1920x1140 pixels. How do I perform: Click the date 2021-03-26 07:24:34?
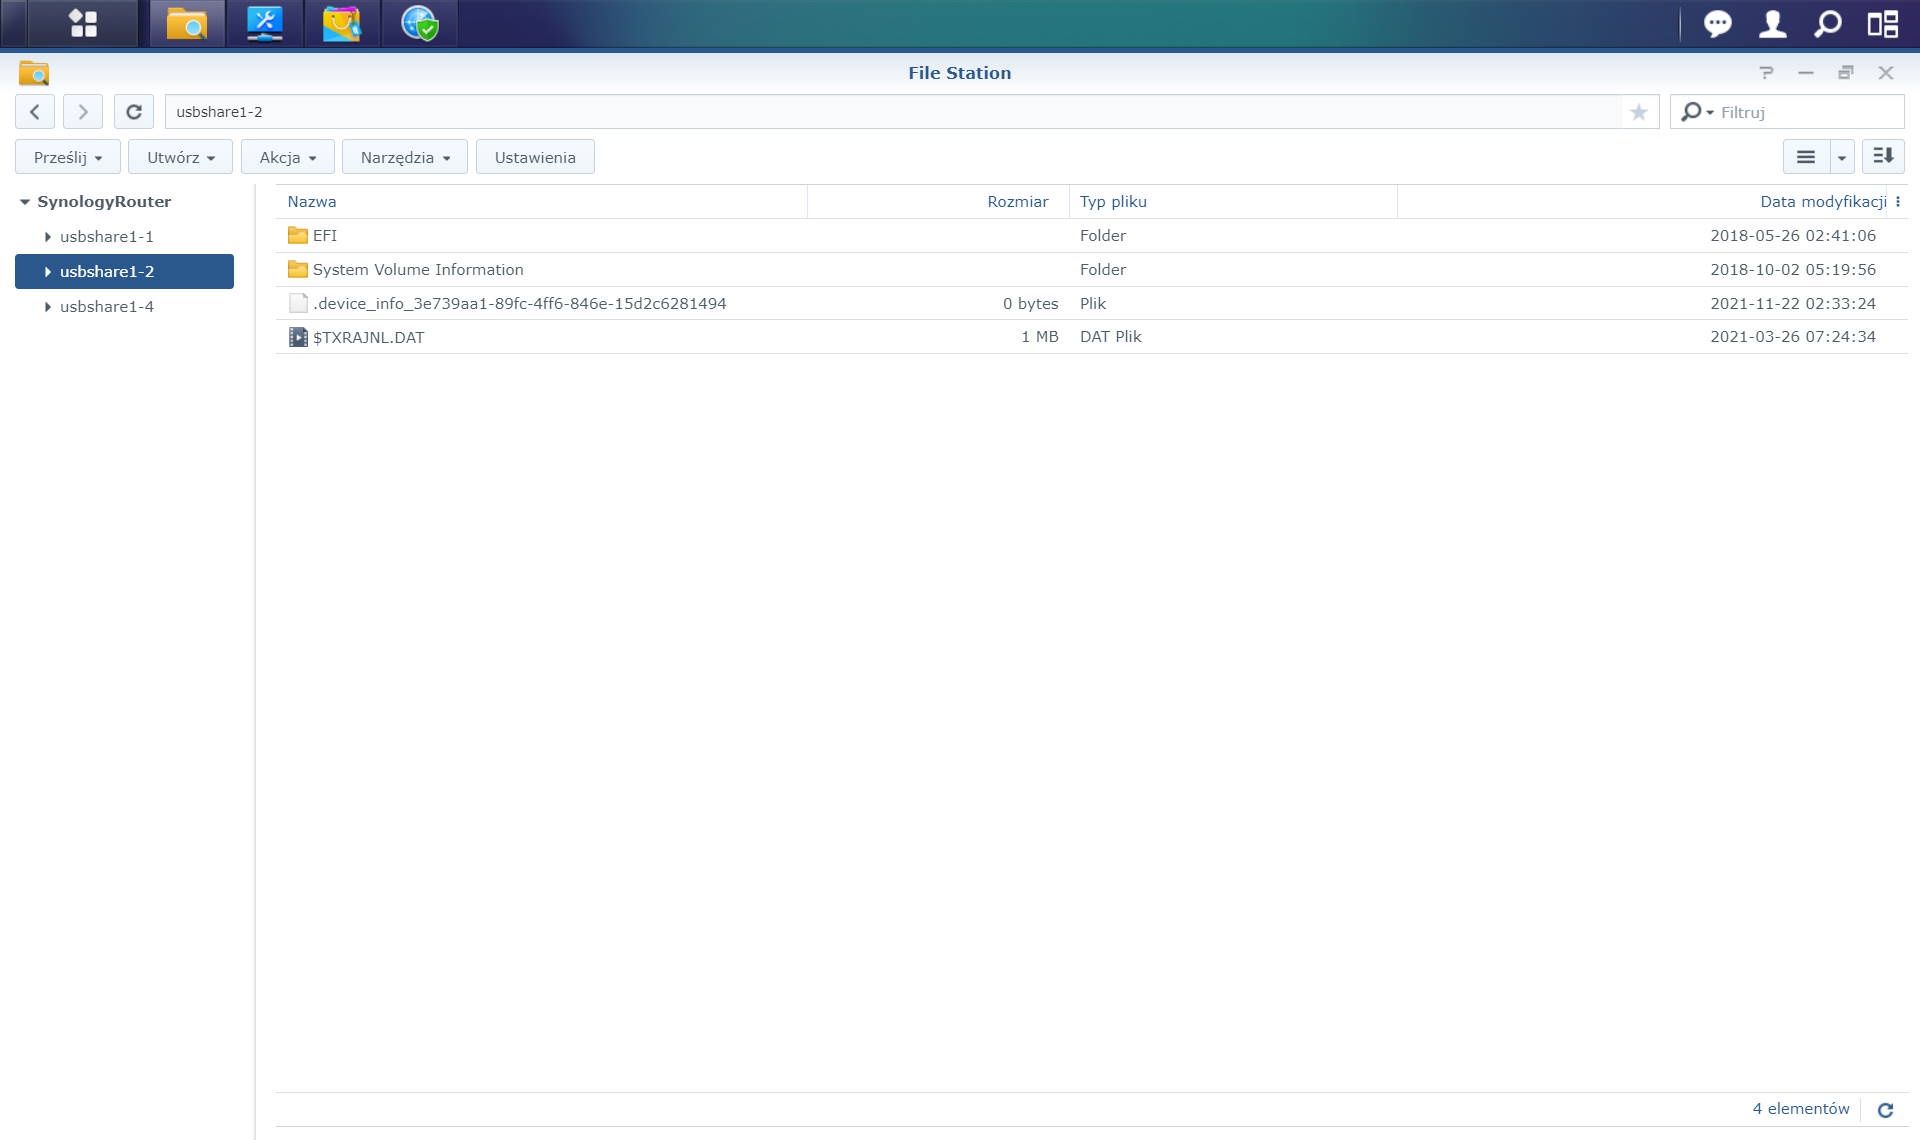click(x=1793, y=337)
